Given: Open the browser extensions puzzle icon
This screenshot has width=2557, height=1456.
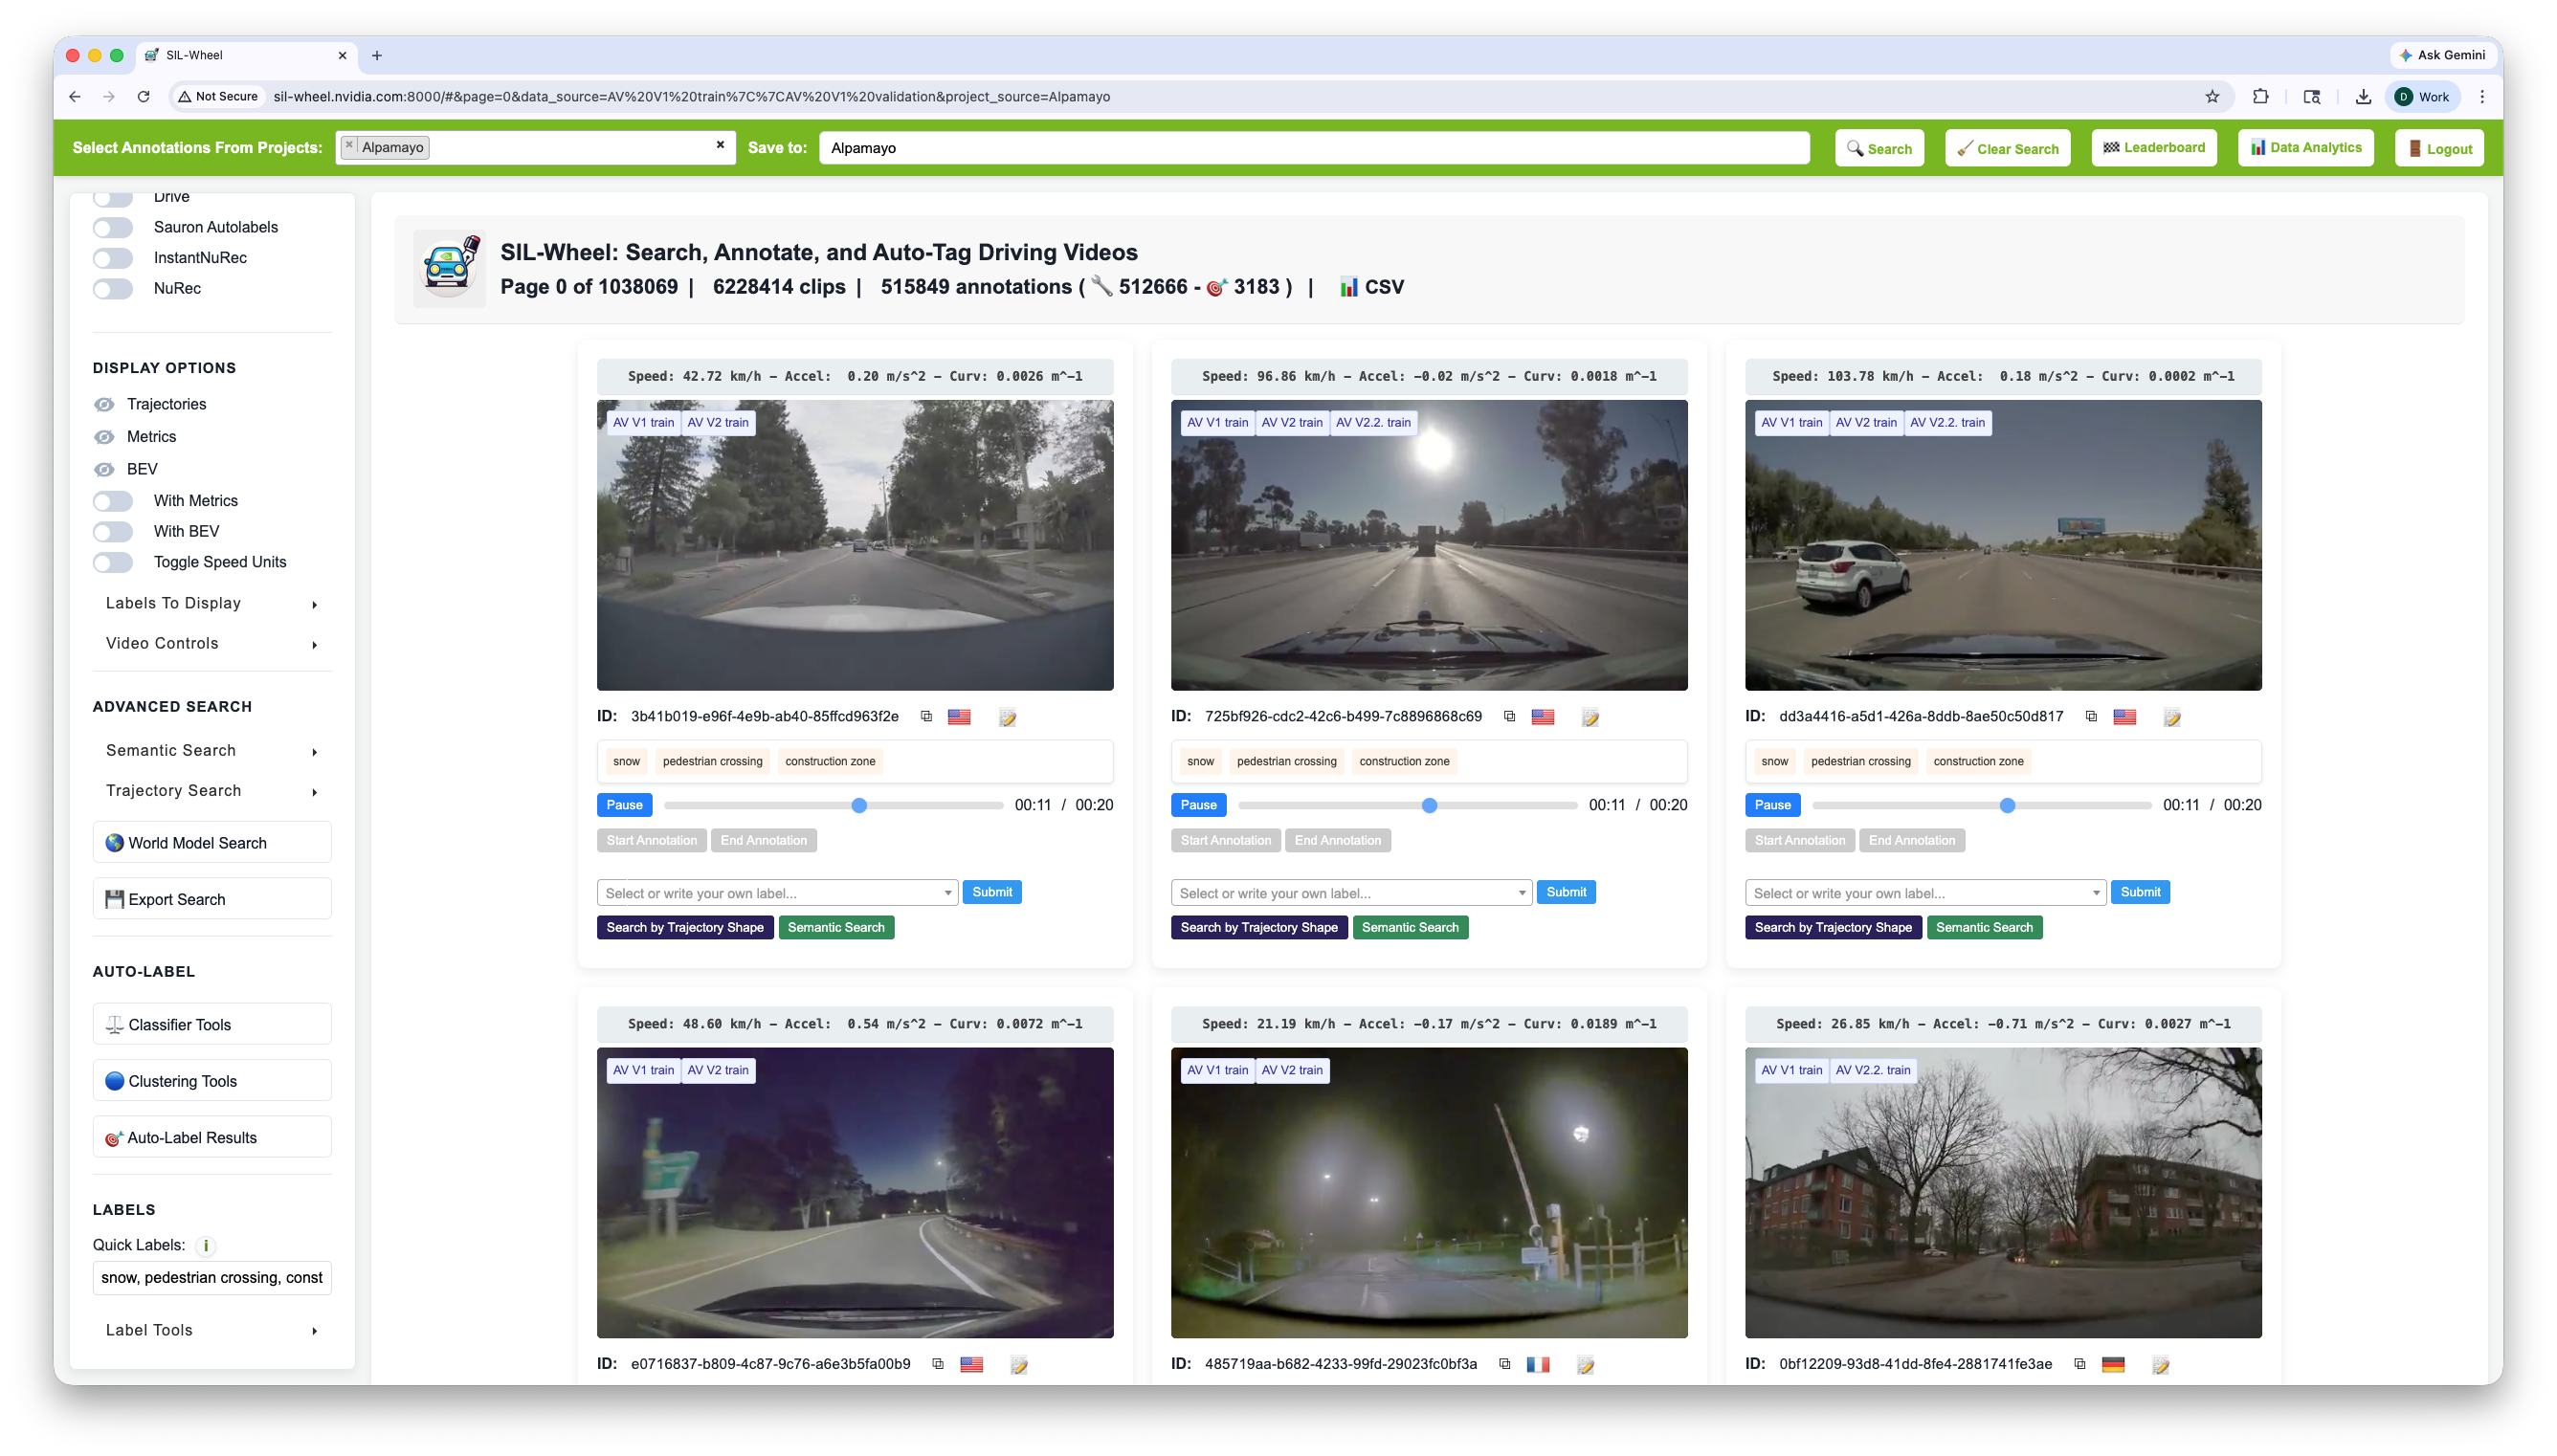Looking at the screenshot, I should (2260, 96).
